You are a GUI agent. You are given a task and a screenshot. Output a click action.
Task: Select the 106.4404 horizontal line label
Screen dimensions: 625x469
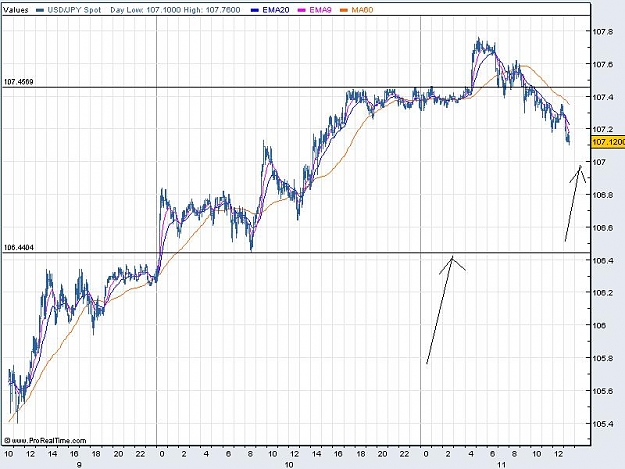point(19,247)
